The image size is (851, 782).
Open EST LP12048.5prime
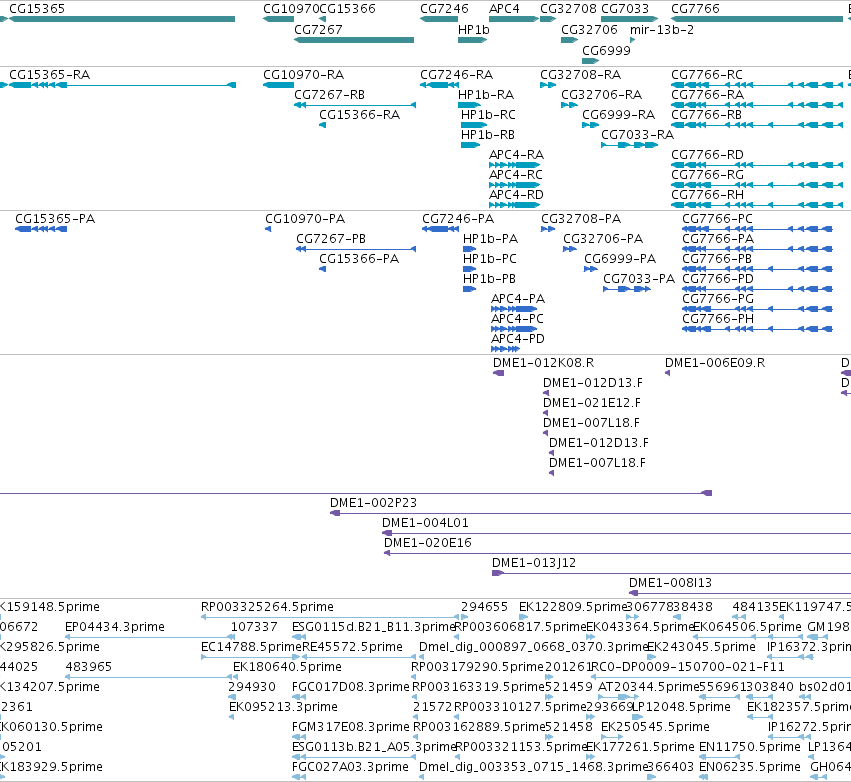tap(638, 717)
